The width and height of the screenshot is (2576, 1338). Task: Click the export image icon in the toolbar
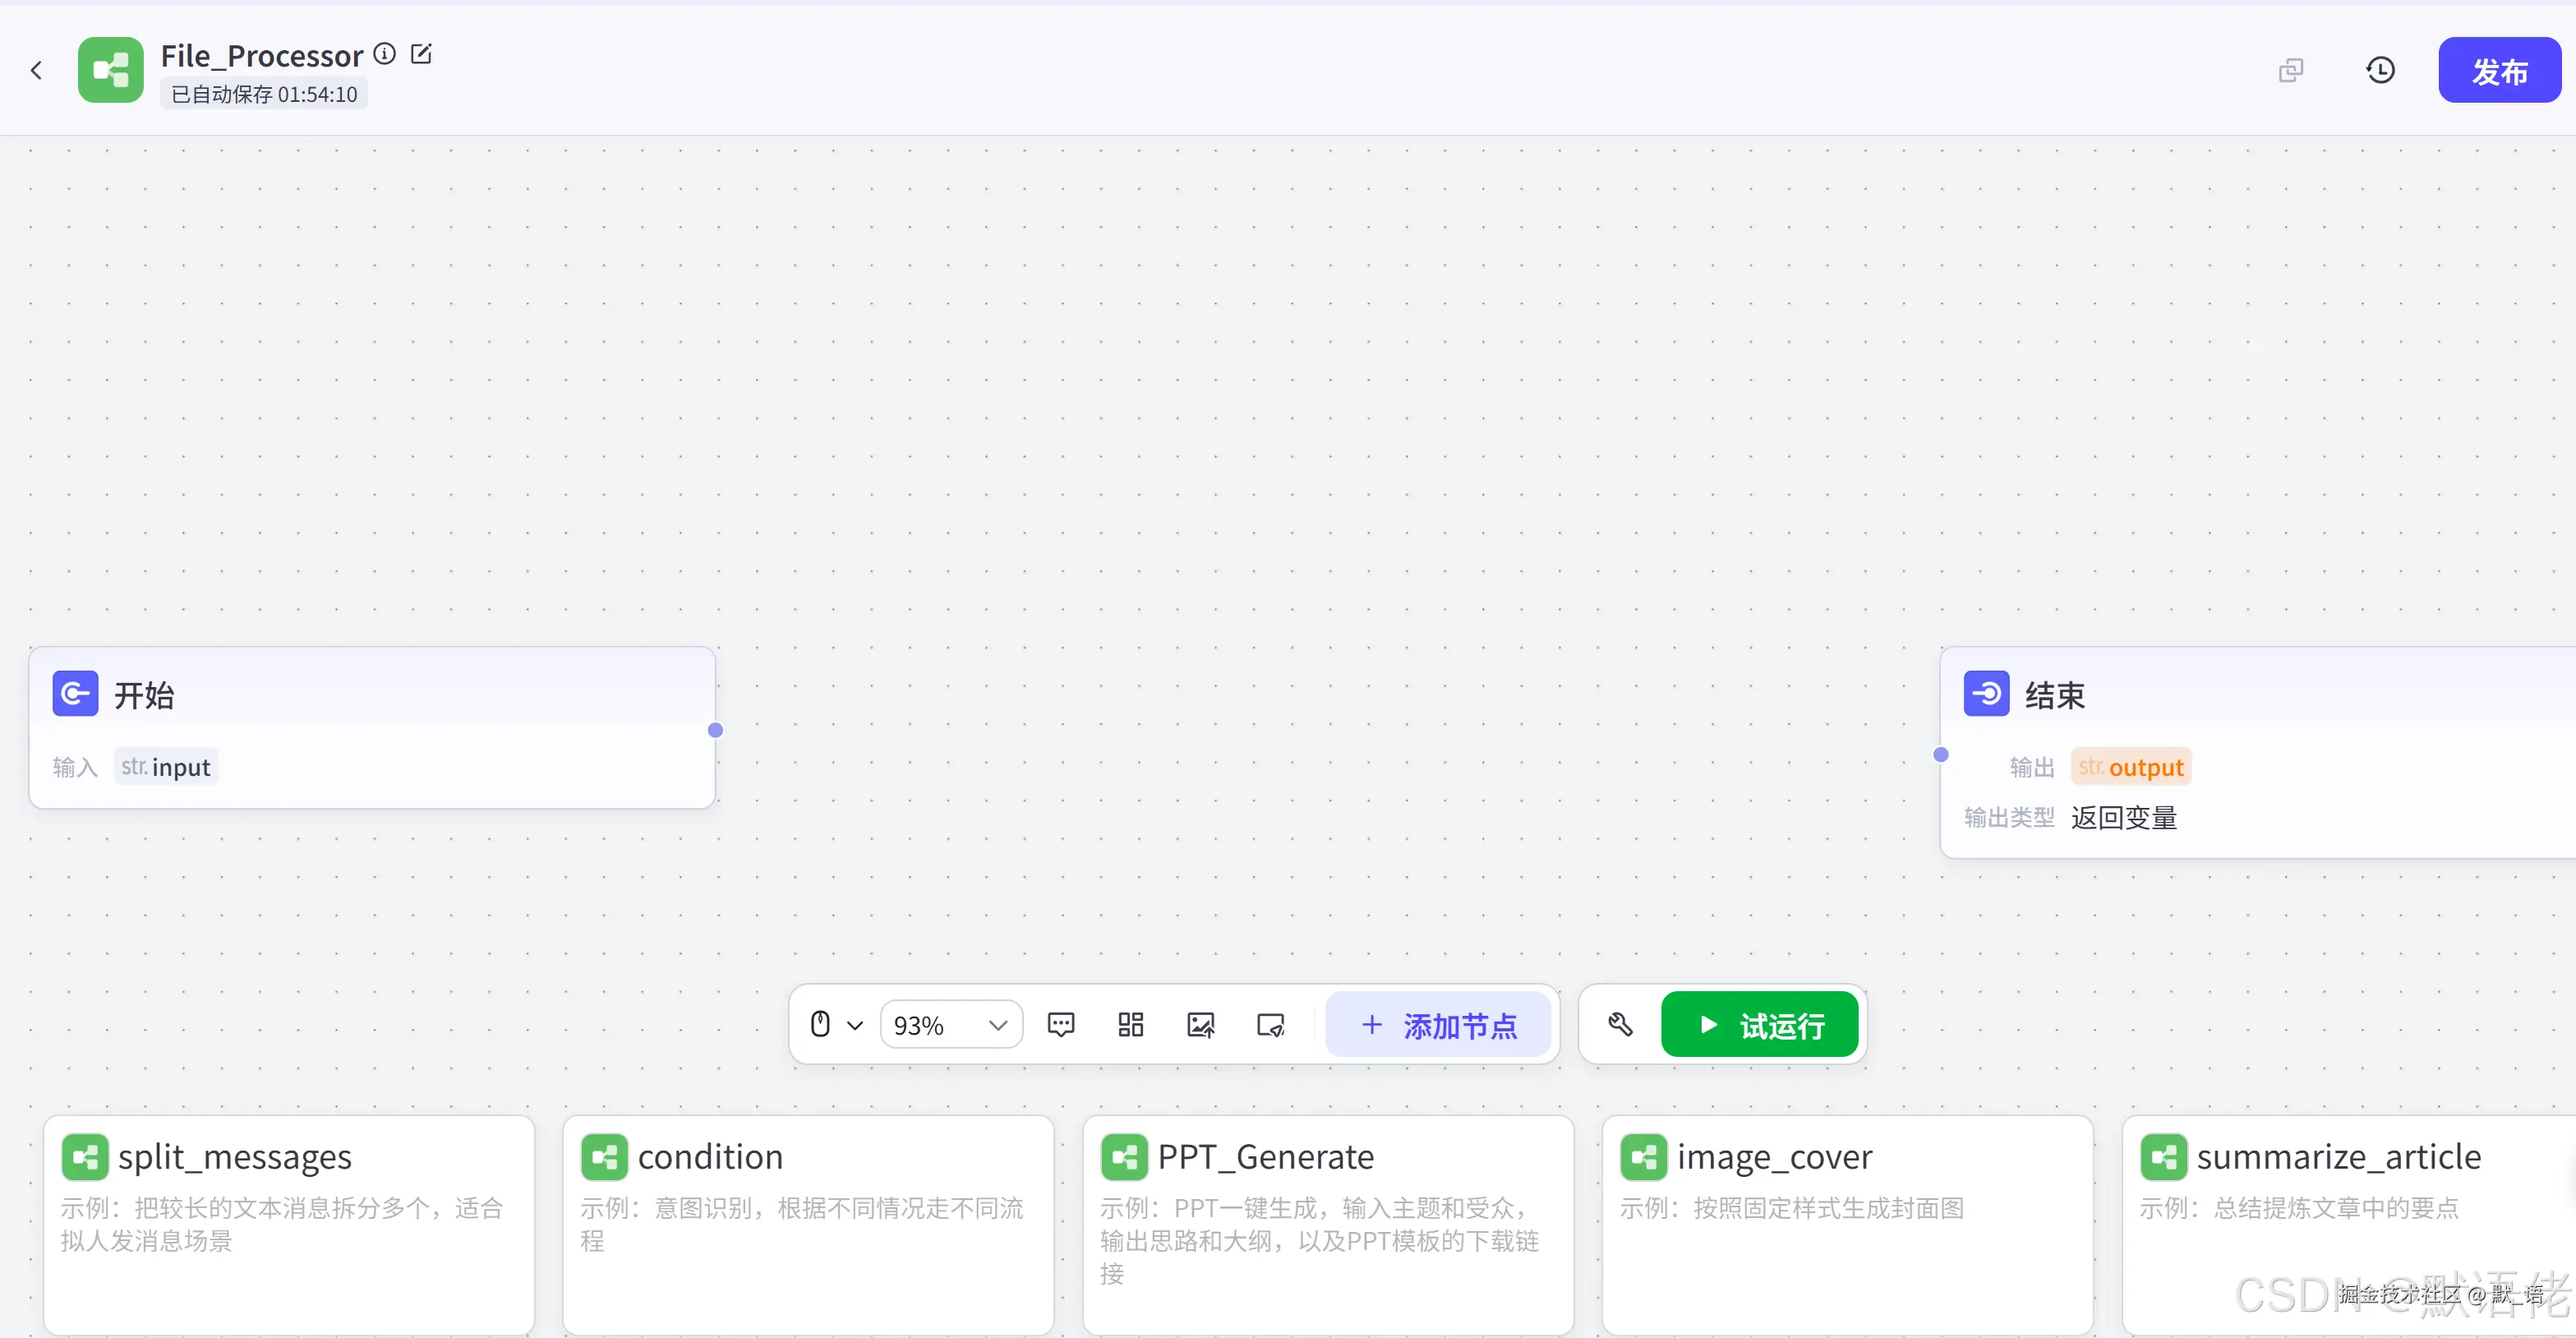coord(1201,1025)
